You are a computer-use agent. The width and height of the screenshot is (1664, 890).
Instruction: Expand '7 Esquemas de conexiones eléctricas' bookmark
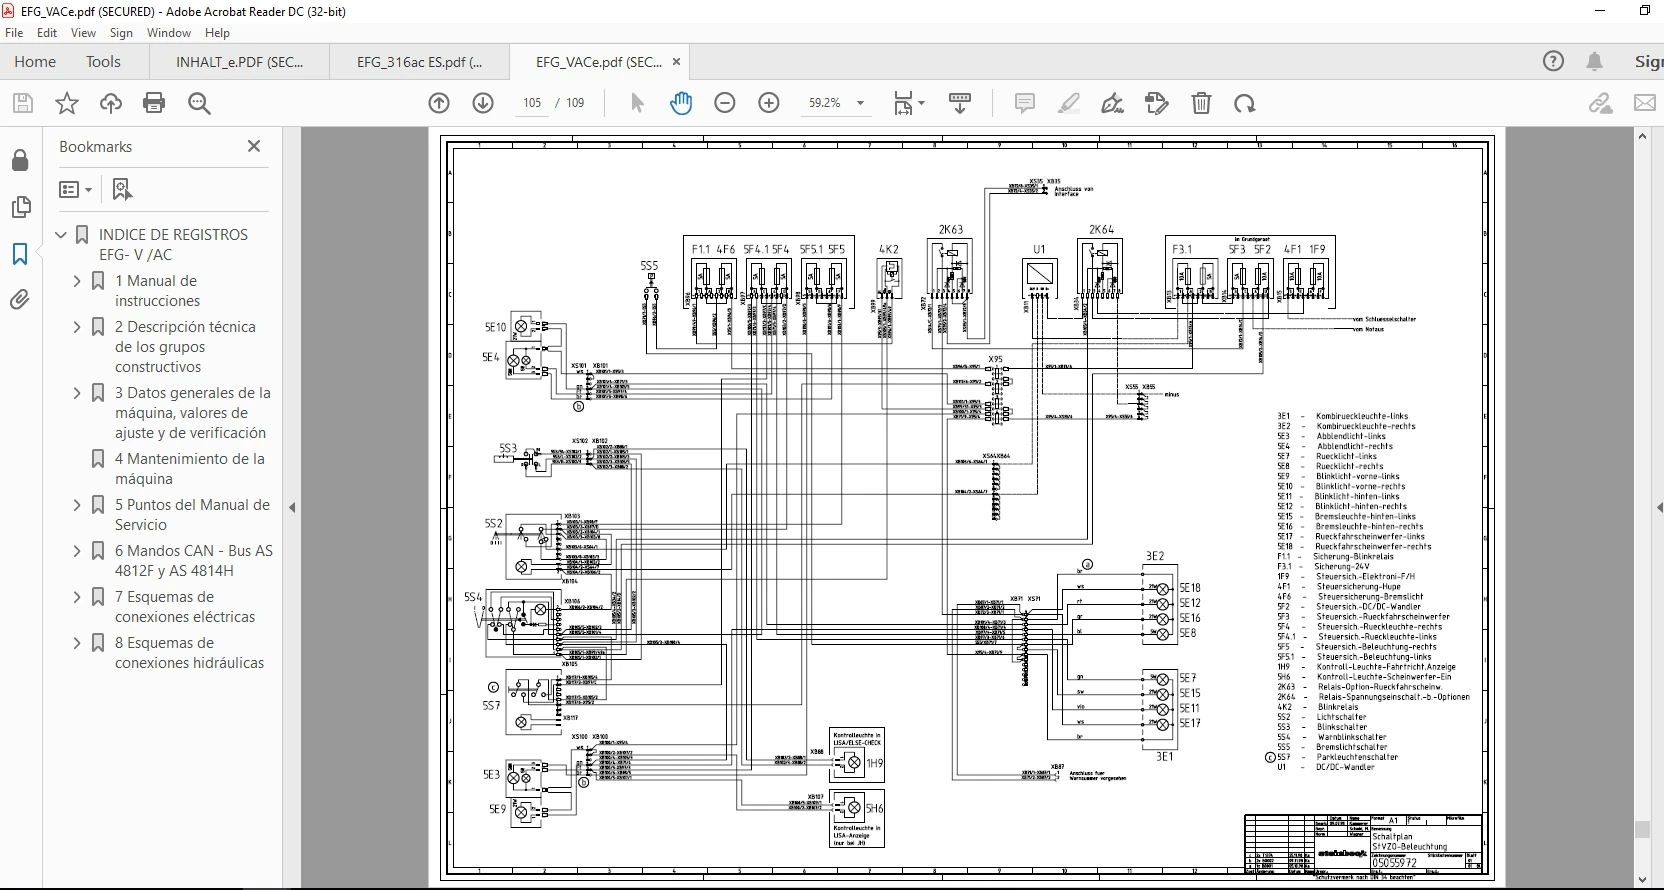(77, 598)
